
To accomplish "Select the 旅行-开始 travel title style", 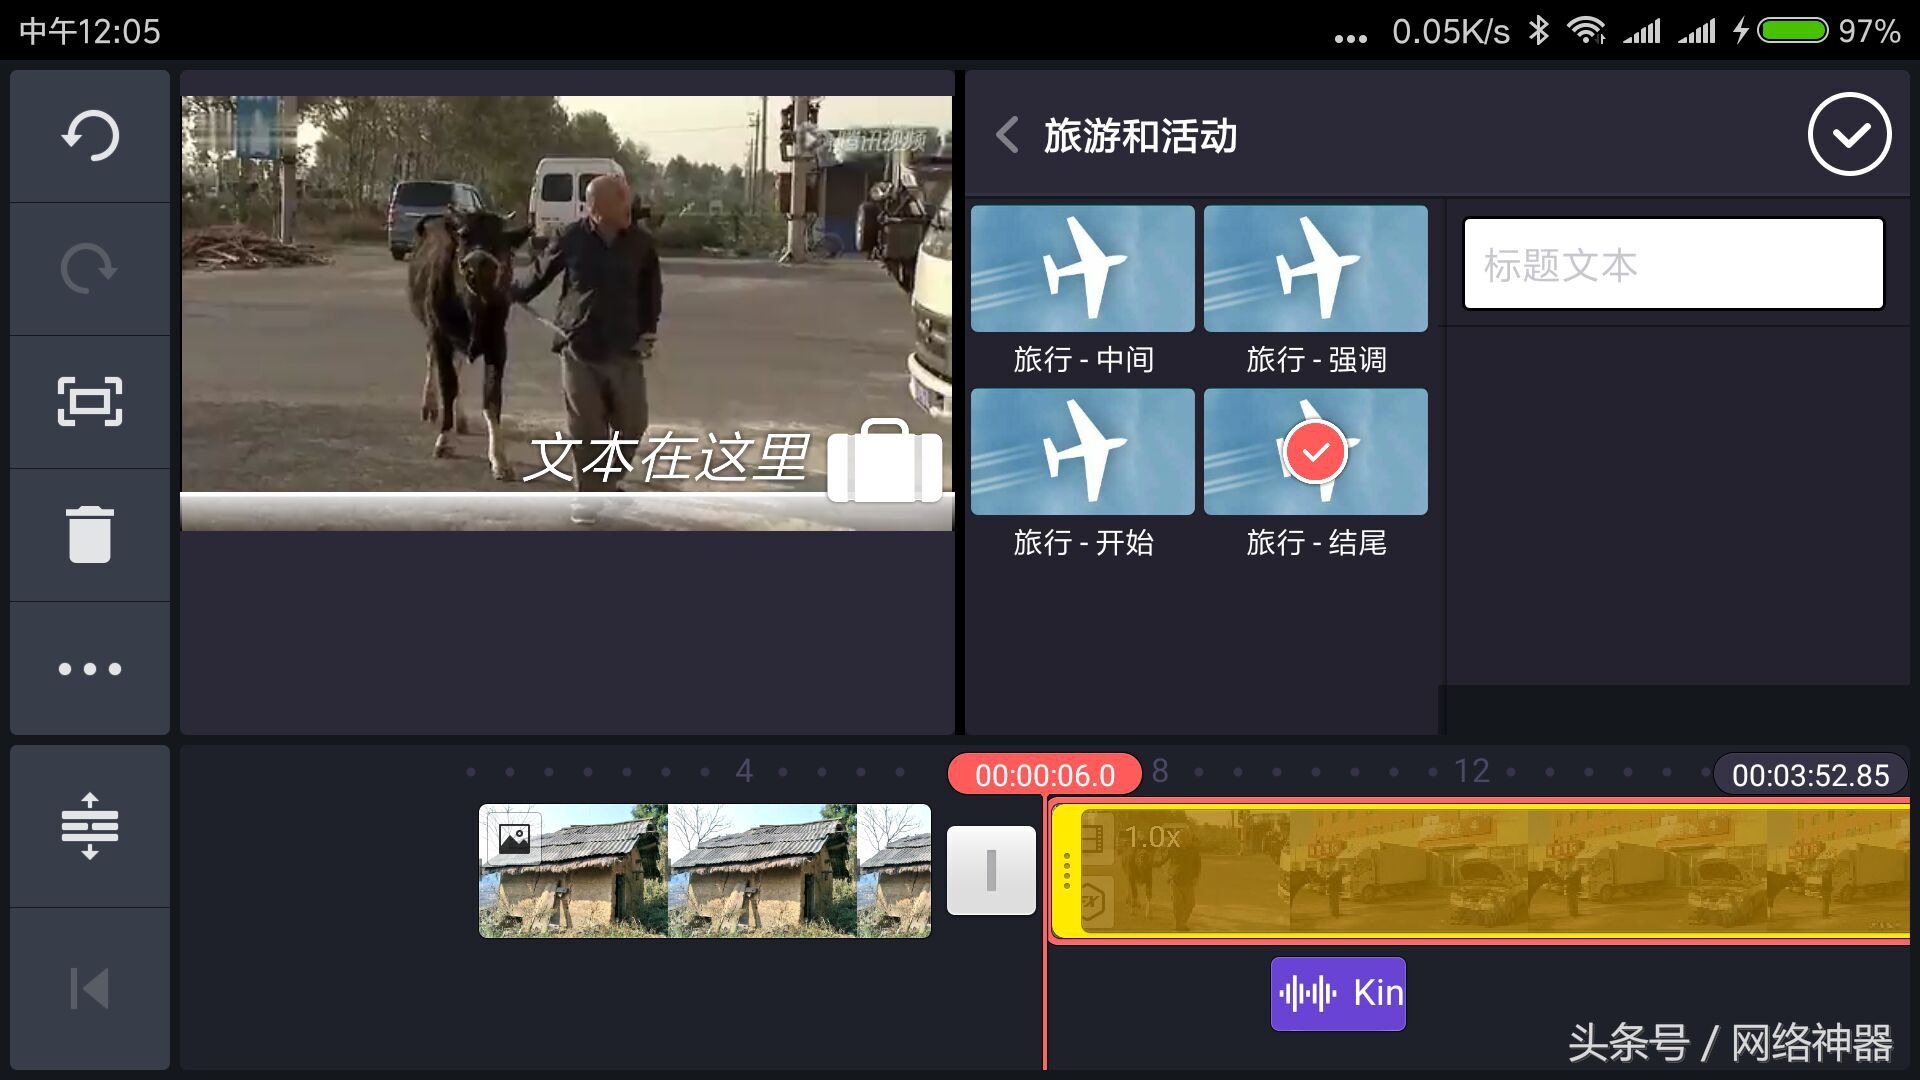I will [1081, 451].
